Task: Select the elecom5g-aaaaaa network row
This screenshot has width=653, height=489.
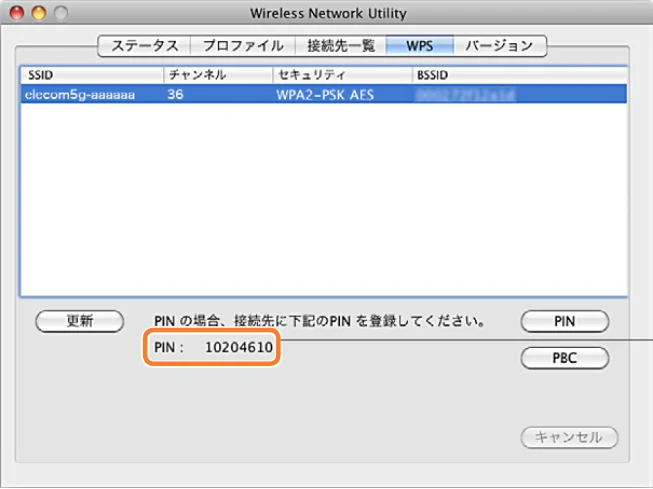Action: pos(324,94)
